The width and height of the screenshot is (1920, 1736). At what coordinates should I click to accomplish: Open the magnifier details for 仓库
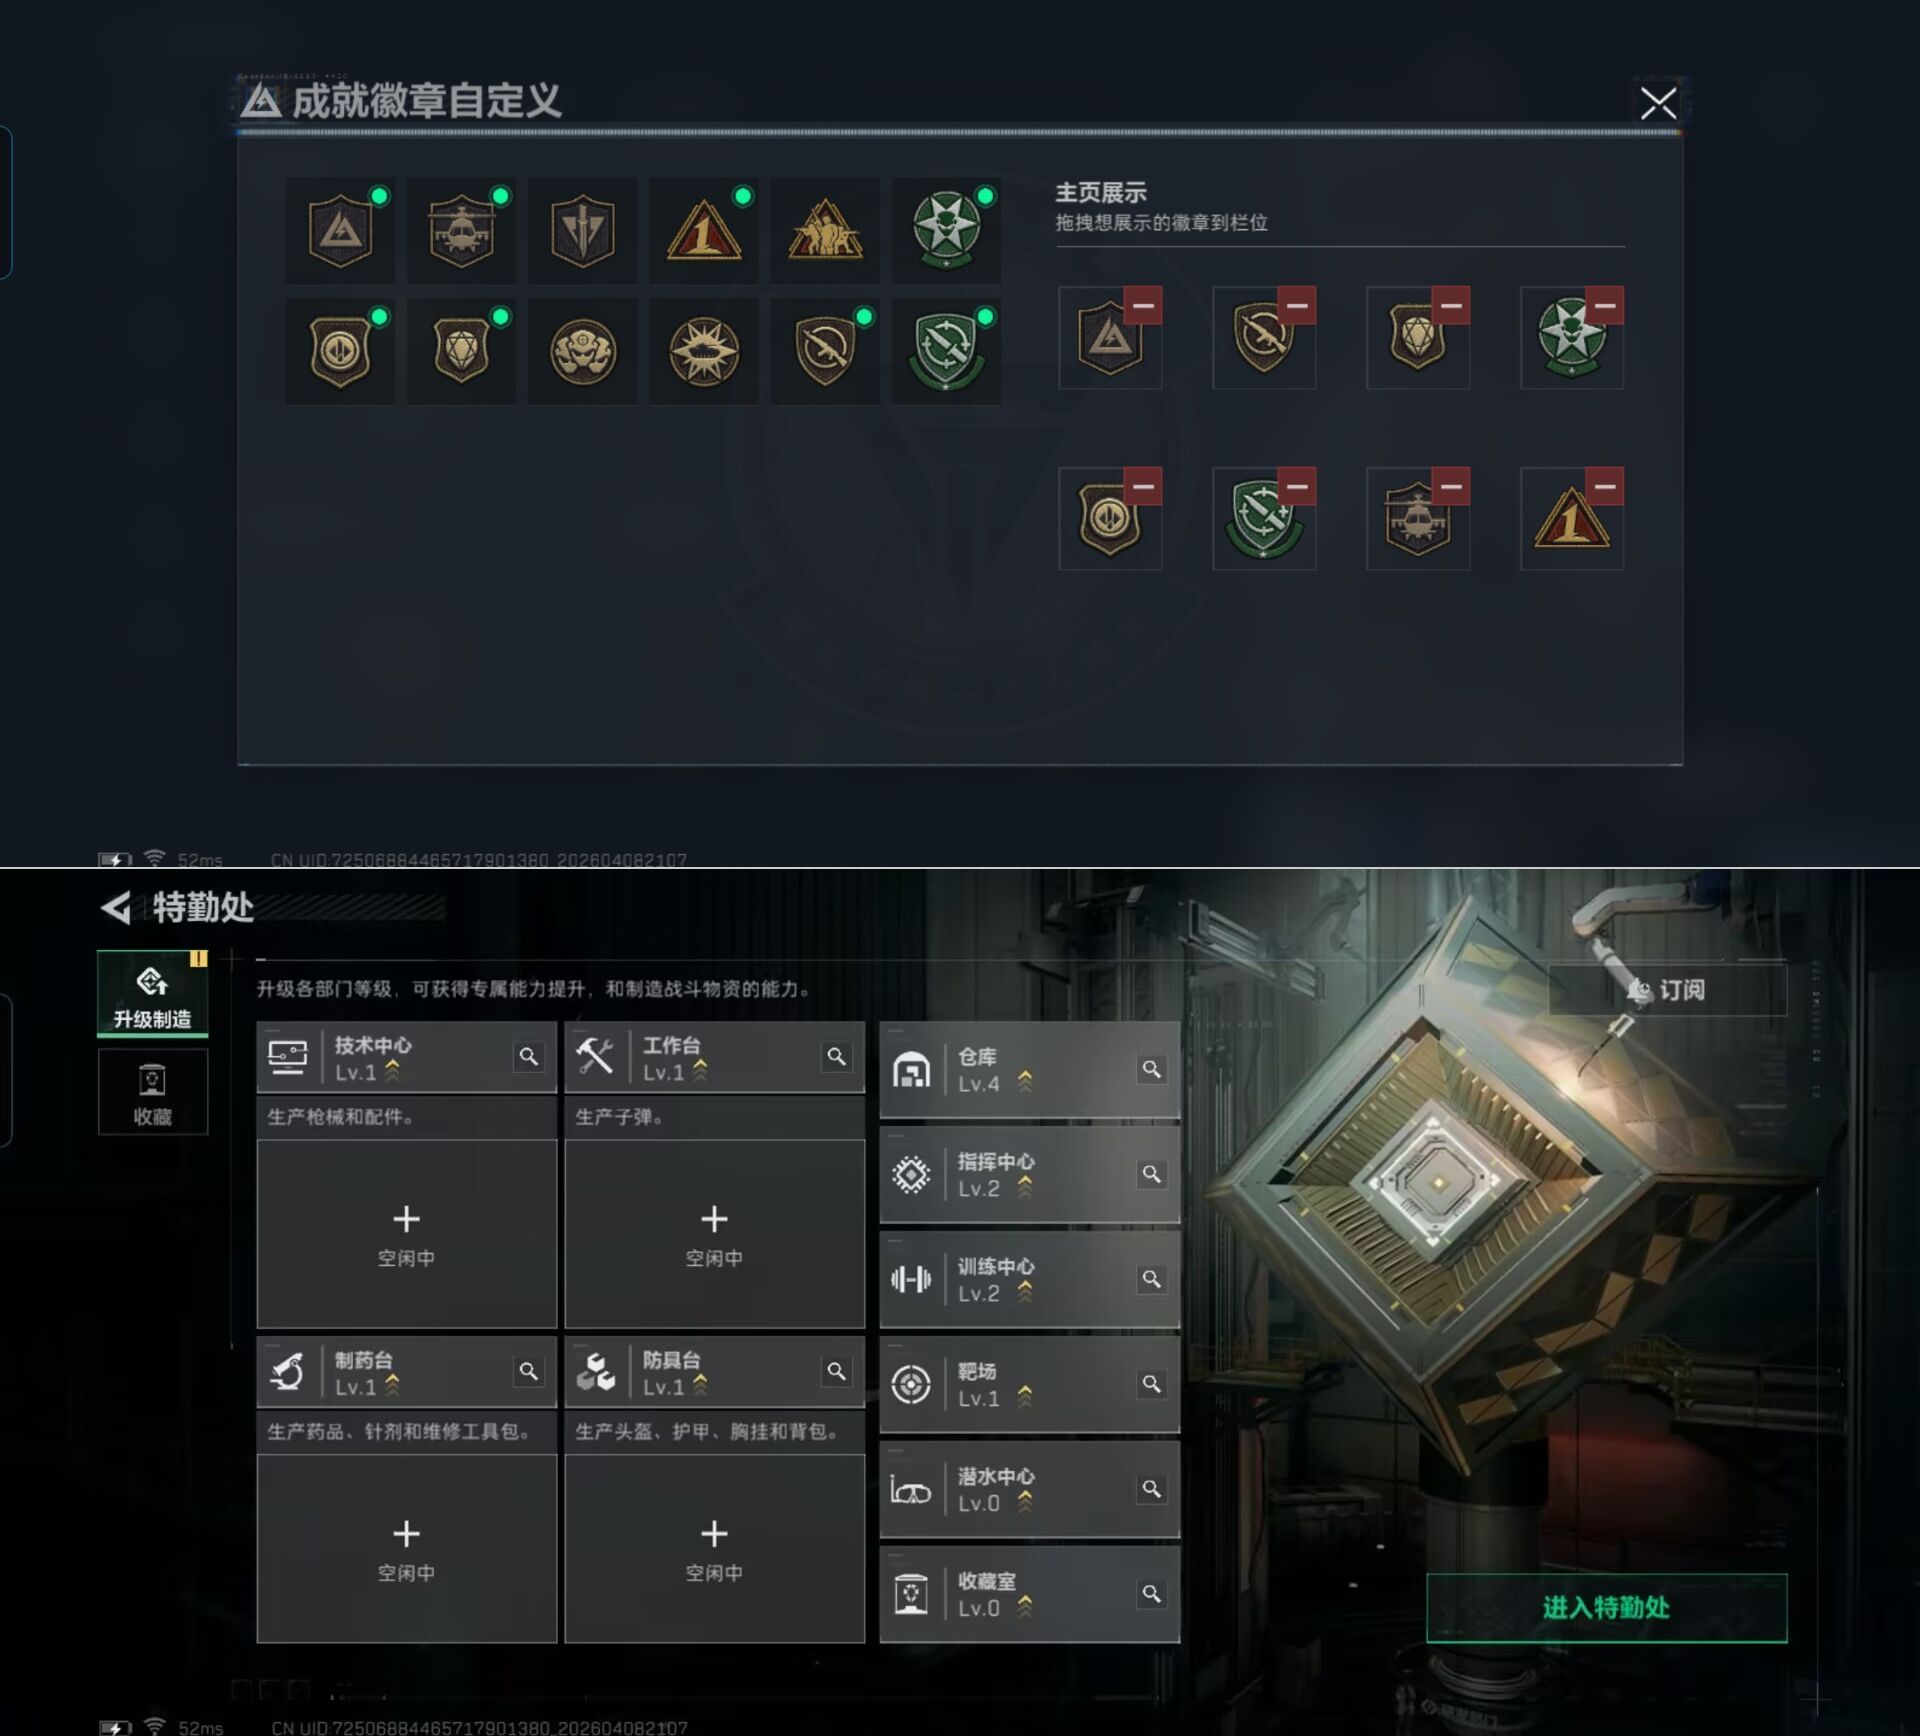click(x=1151, y=1069)
